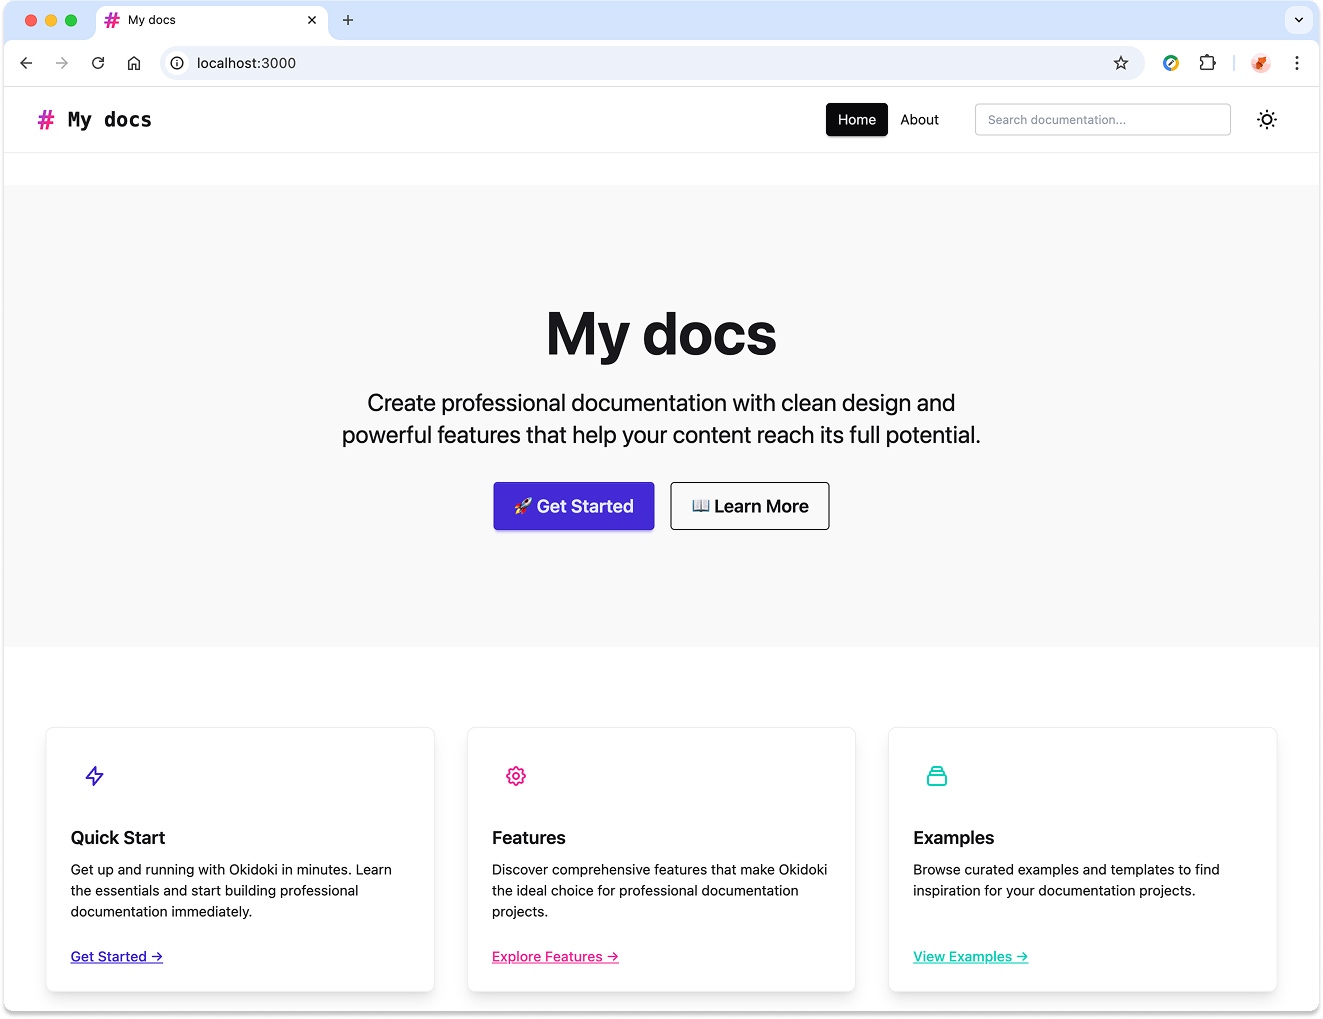Expand the tab search chevron

pos(1298,20)
